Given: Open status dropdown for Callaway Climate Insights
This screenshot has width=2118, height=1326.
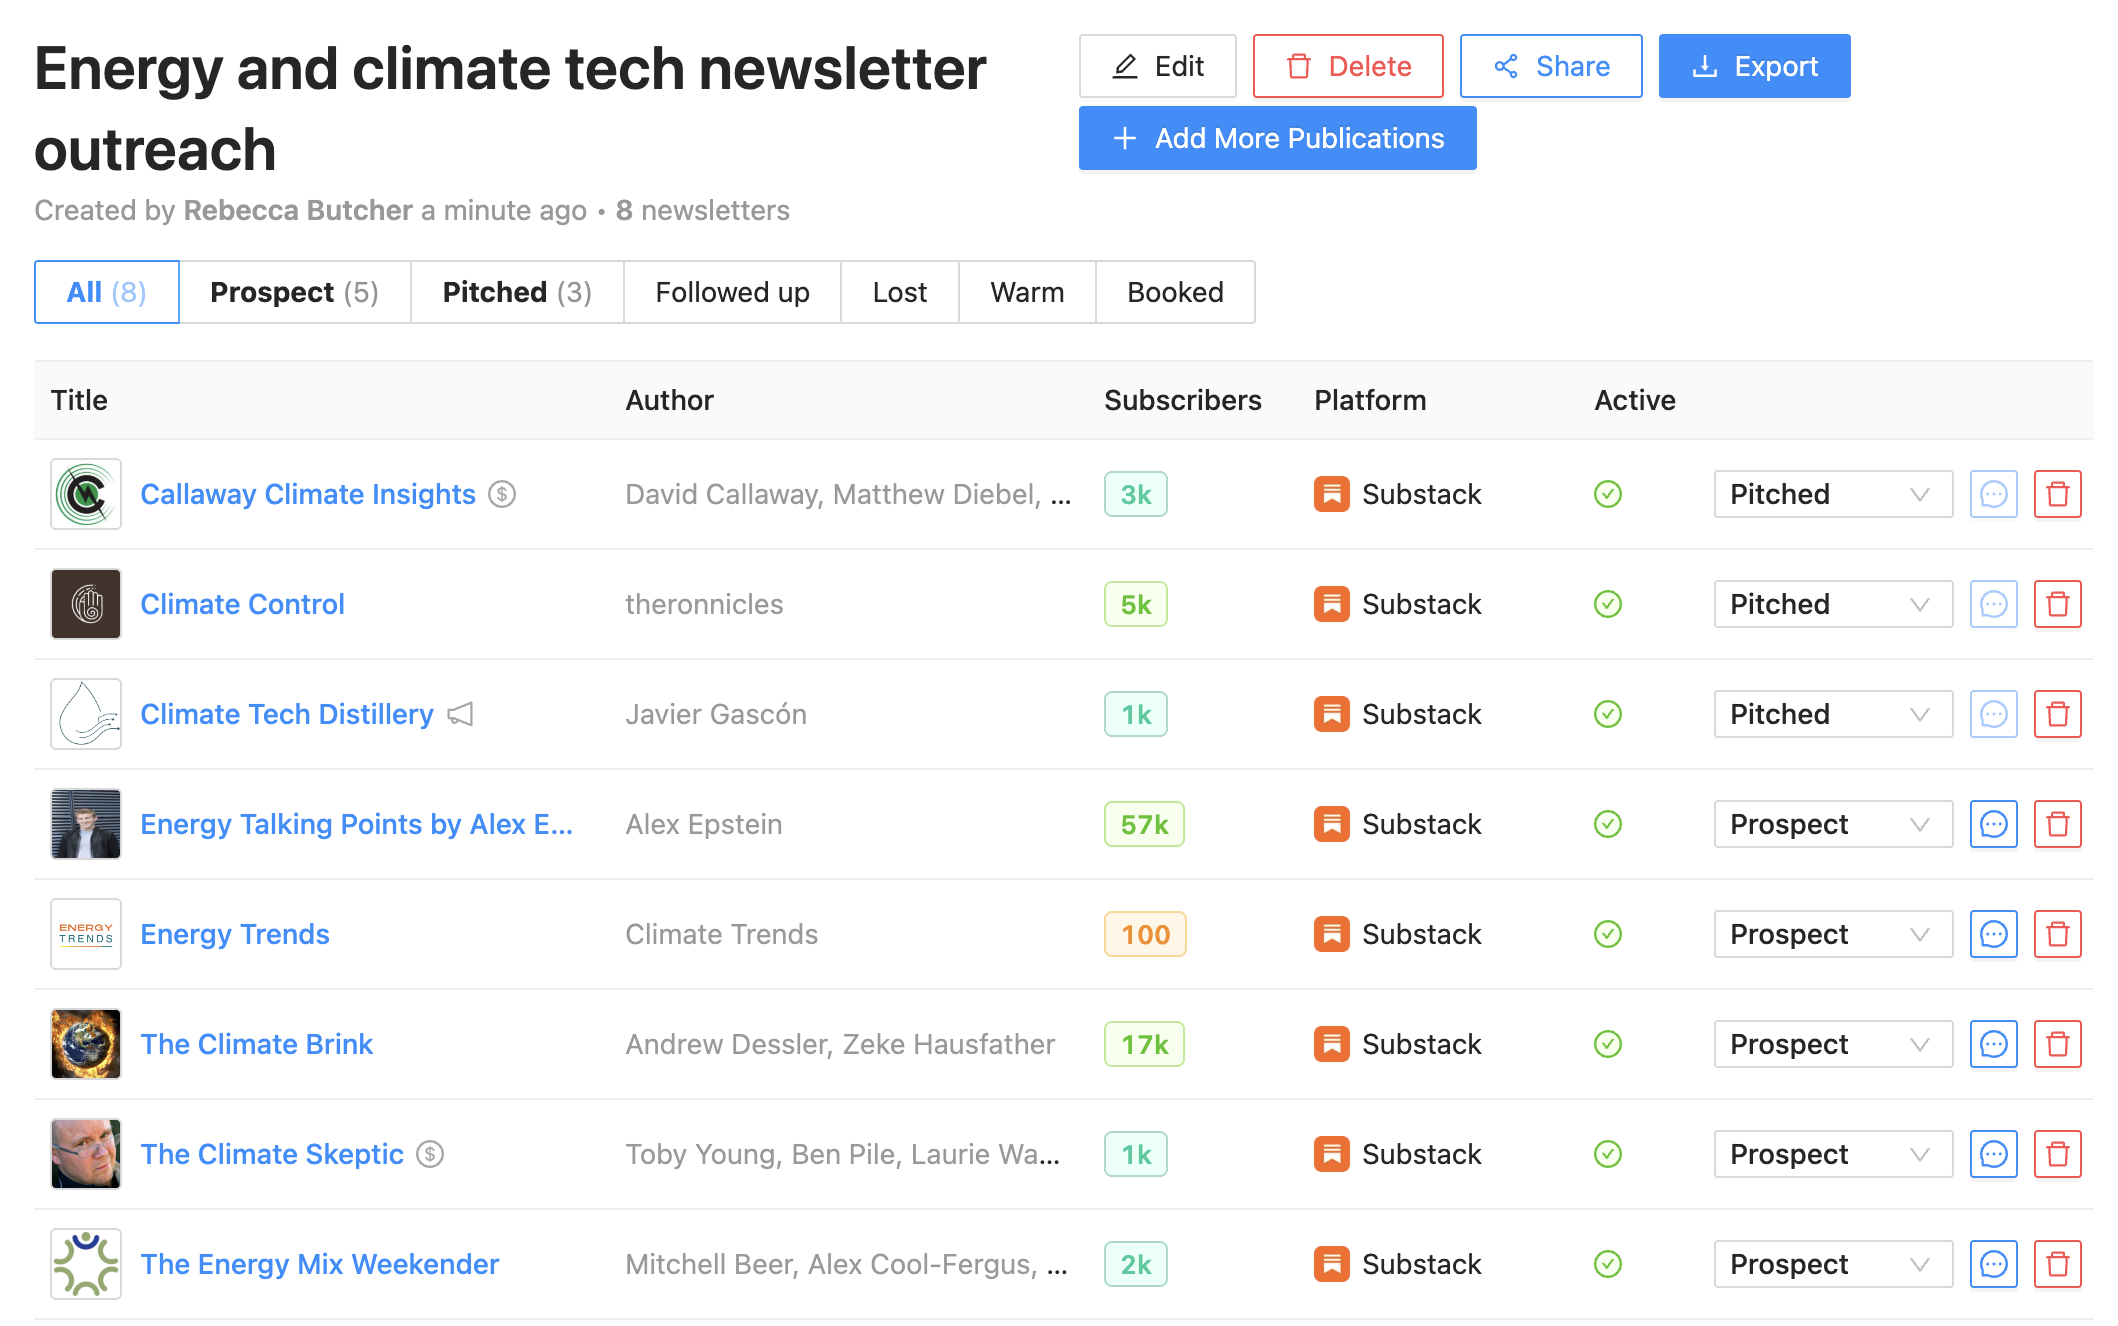Looking at the screenshot, I should pos(1832,493).
